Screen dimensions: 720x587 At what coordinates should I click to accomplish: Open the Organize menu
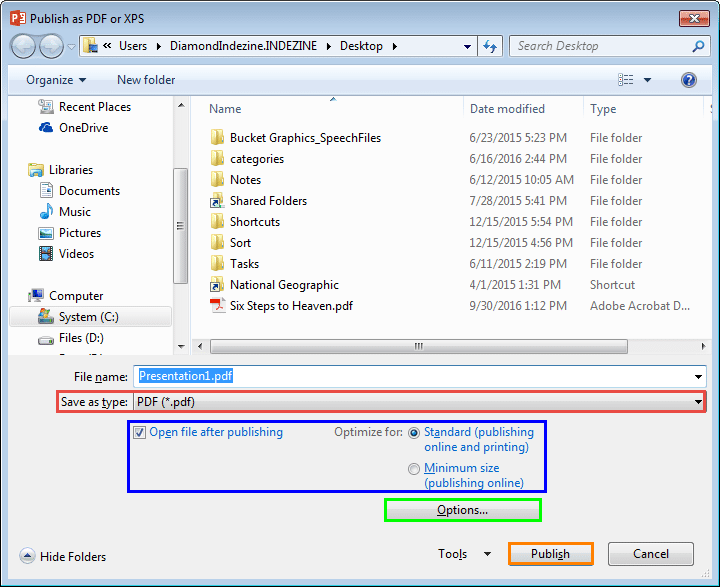point(56,80)
